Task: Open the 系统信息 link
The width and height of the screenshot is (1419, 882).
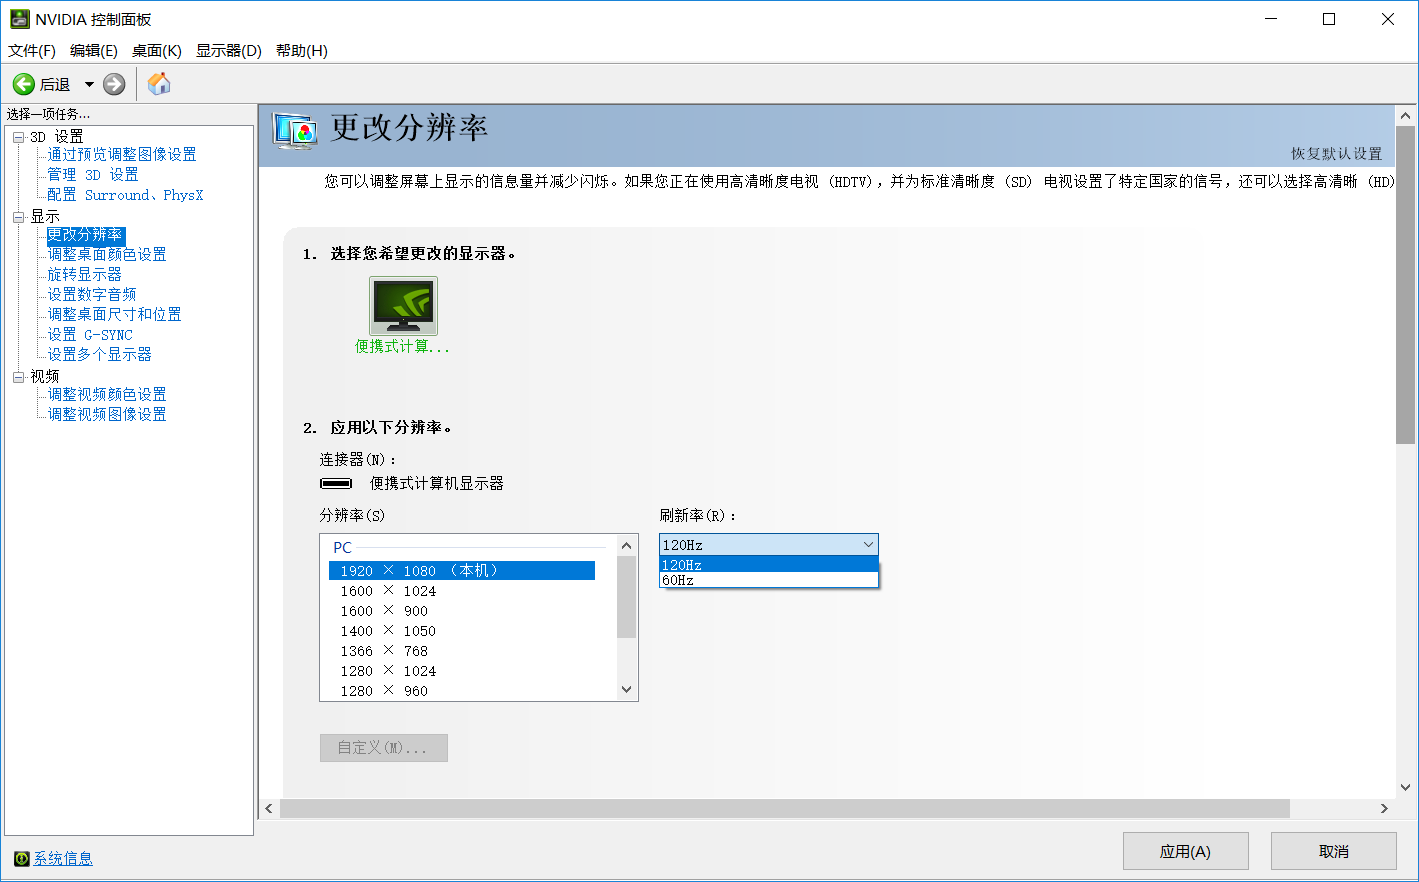Action: point(63,859)
